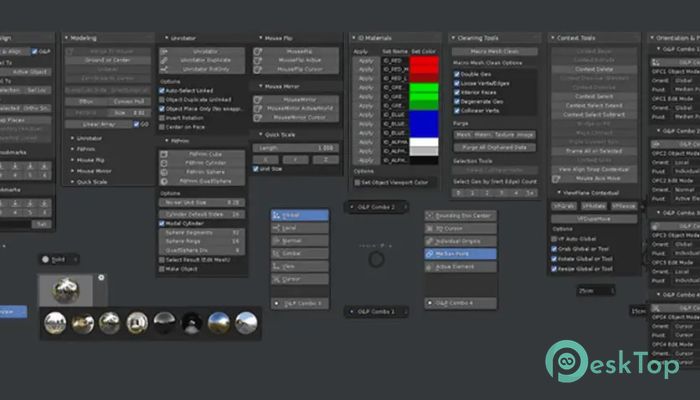This screenshot has height=400, width=700.
Task: Choose Active Element pivot
Action: click(460, 267)
